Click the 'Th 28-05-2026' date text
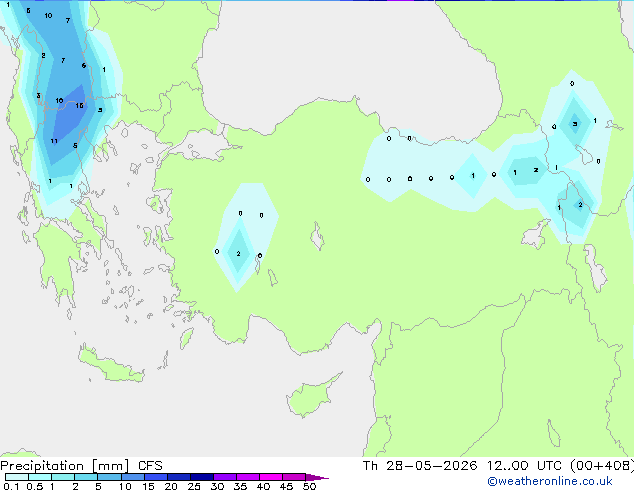 click(x=420, y=466)
